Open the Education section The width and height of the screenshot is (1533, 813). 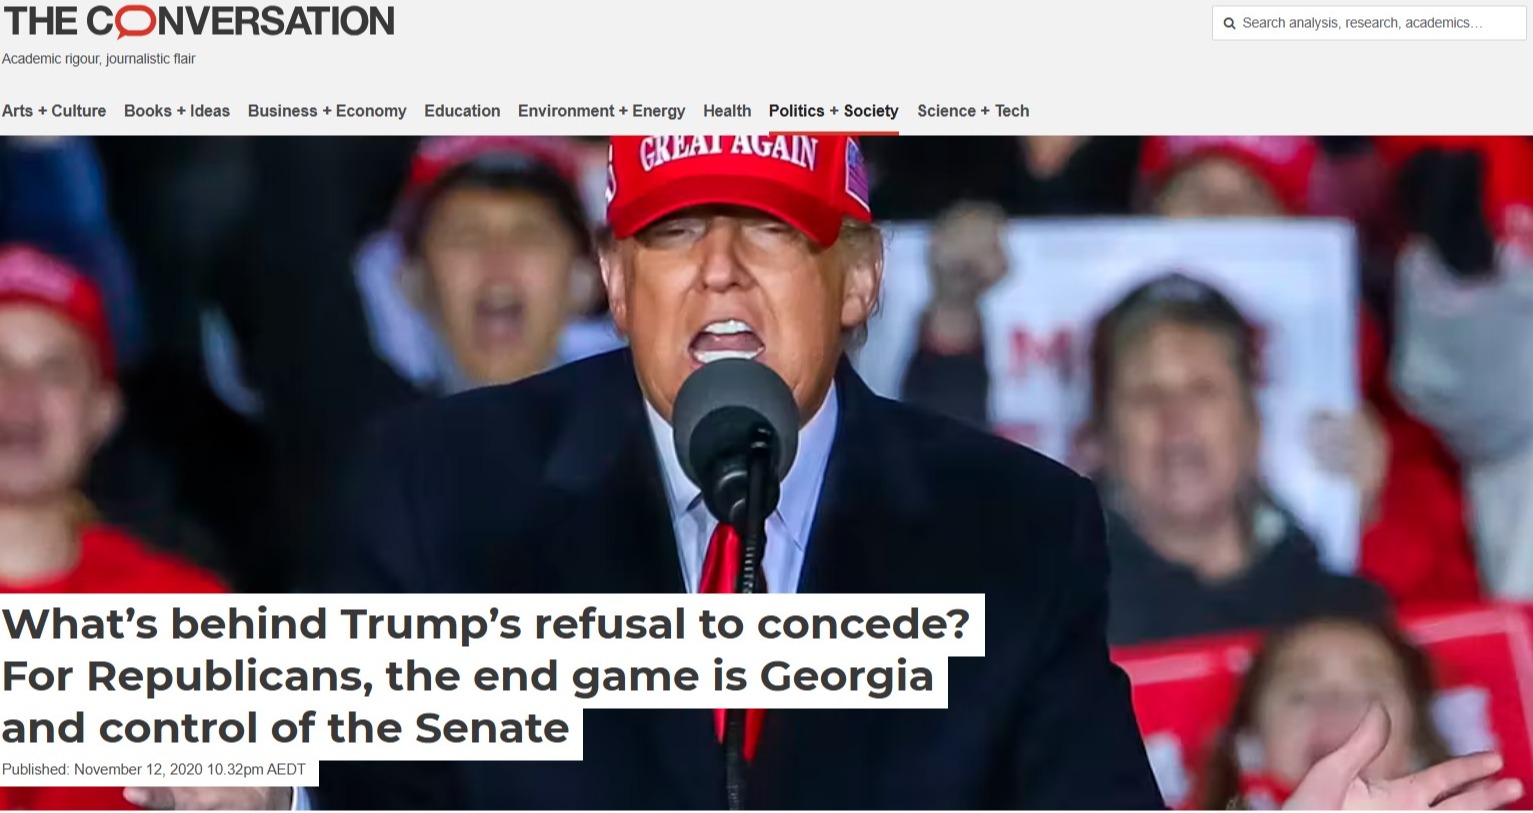click(x=462, y=111)
